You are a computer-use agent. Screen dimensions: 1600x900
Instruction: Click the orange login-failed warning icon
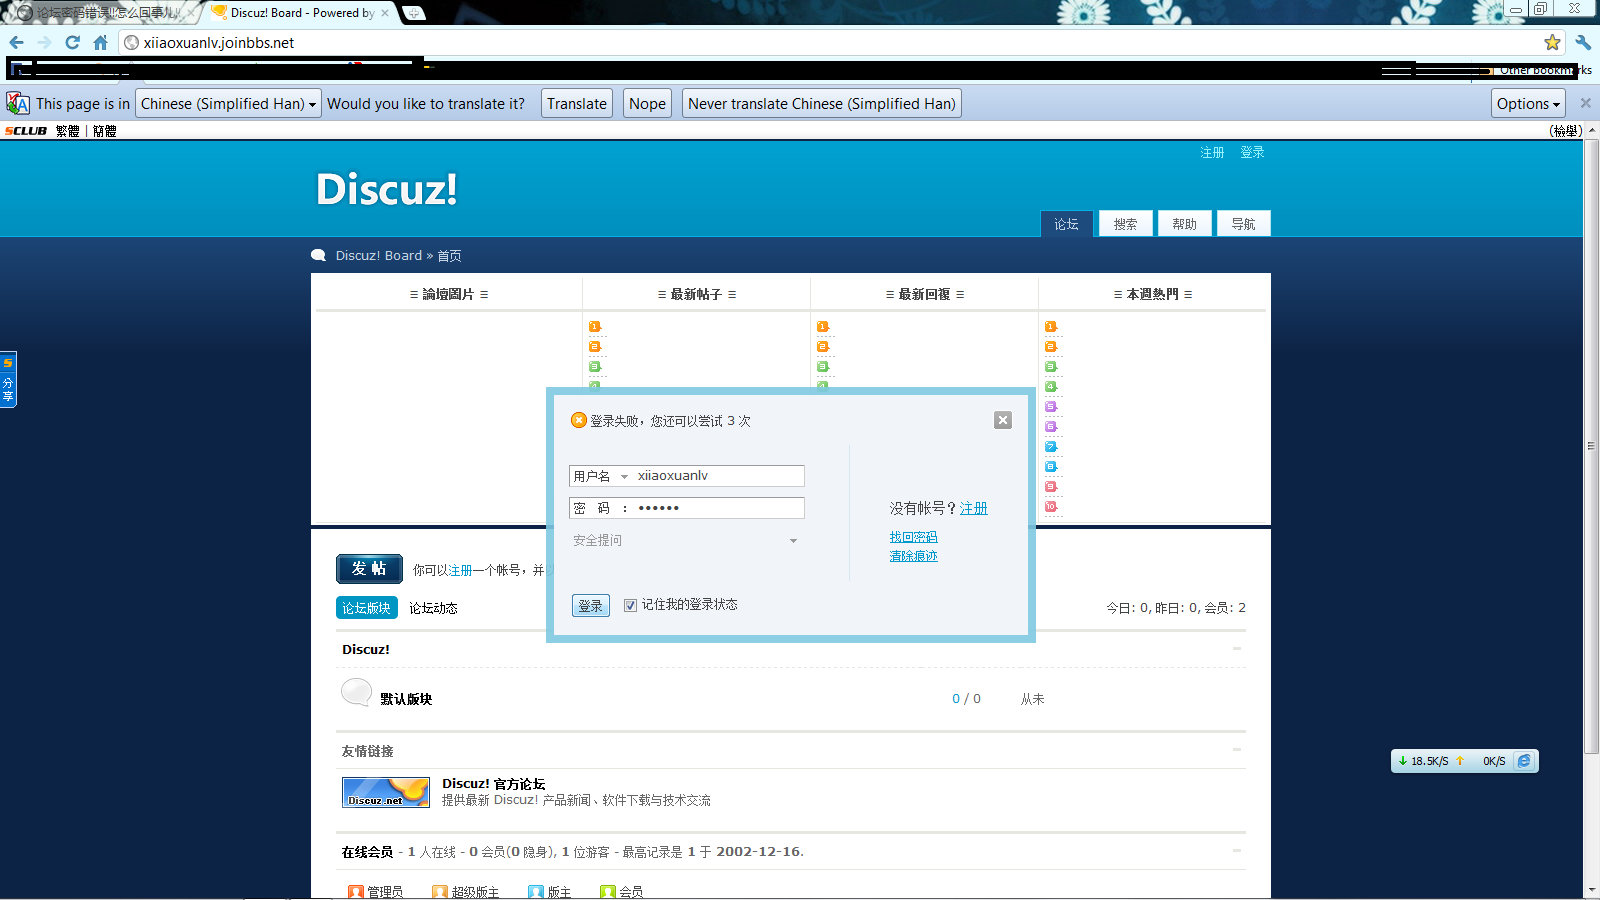pos(578,420)
